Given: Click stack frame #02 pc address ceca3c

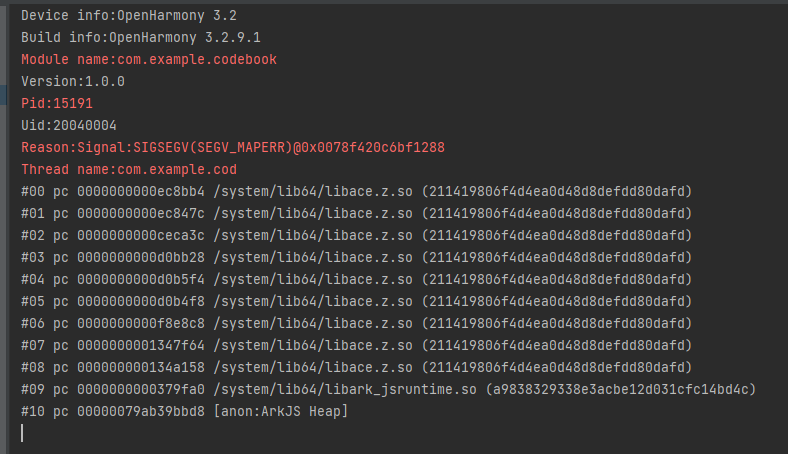Looking at the screenshot, I should (141, 236).
